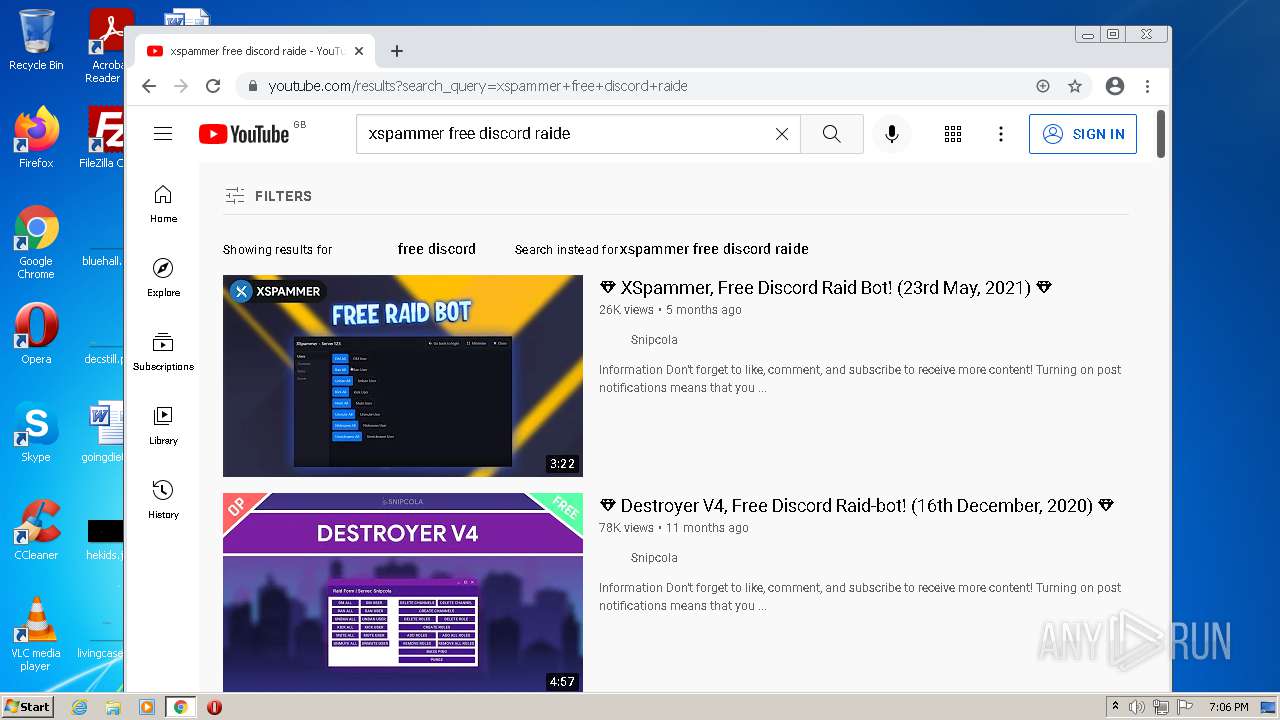Screen dimensions: 1280x720
Task: Open Recycle Bin on desktop
Action: click(35, 40)
